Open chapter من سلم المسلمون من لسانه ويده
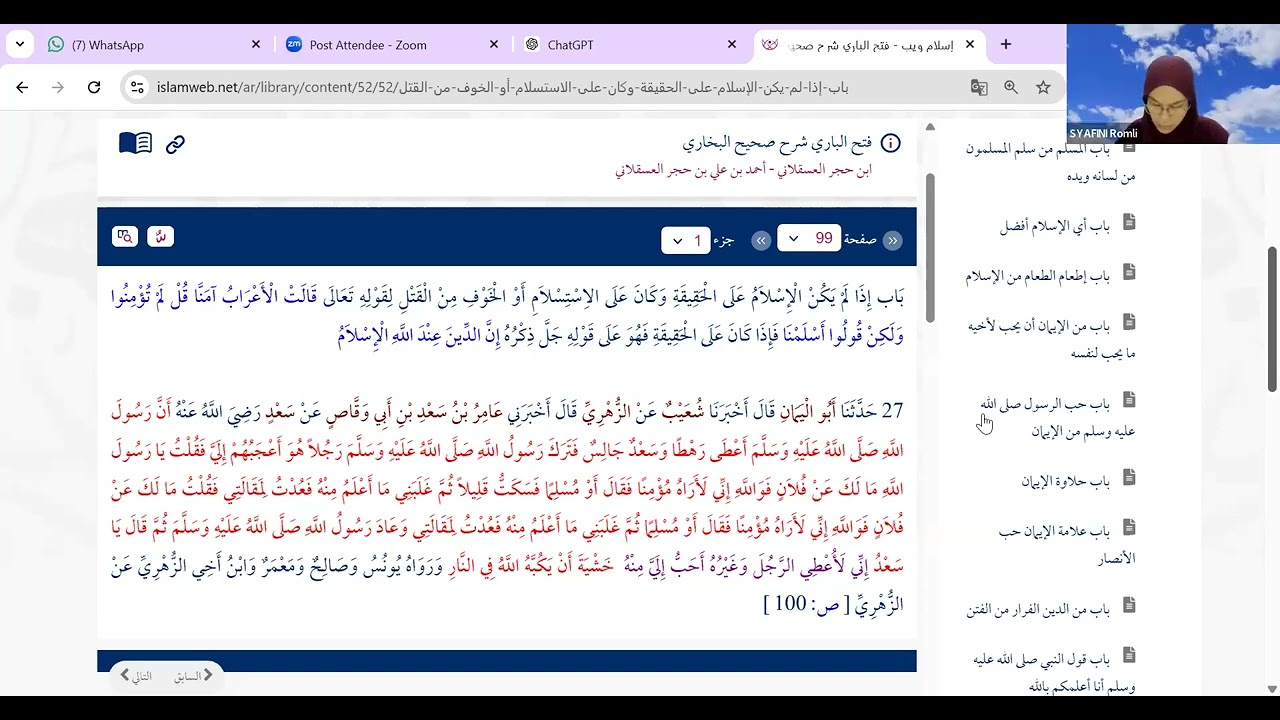The height and width of the screenshot is (720, 1280). point(1051,162)
